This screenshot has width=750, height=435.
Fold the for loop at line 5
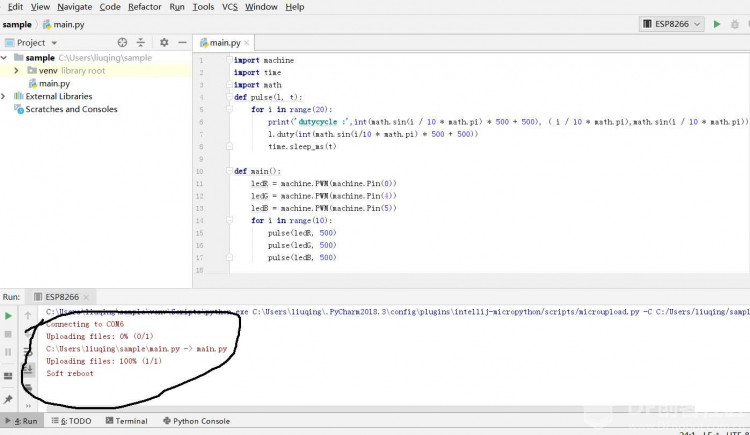230,110
